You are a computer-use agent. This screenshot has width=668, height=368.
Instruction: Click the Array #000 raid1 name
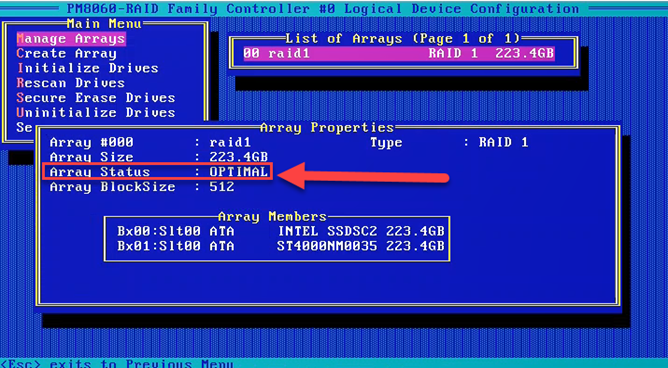pos(230,142)
